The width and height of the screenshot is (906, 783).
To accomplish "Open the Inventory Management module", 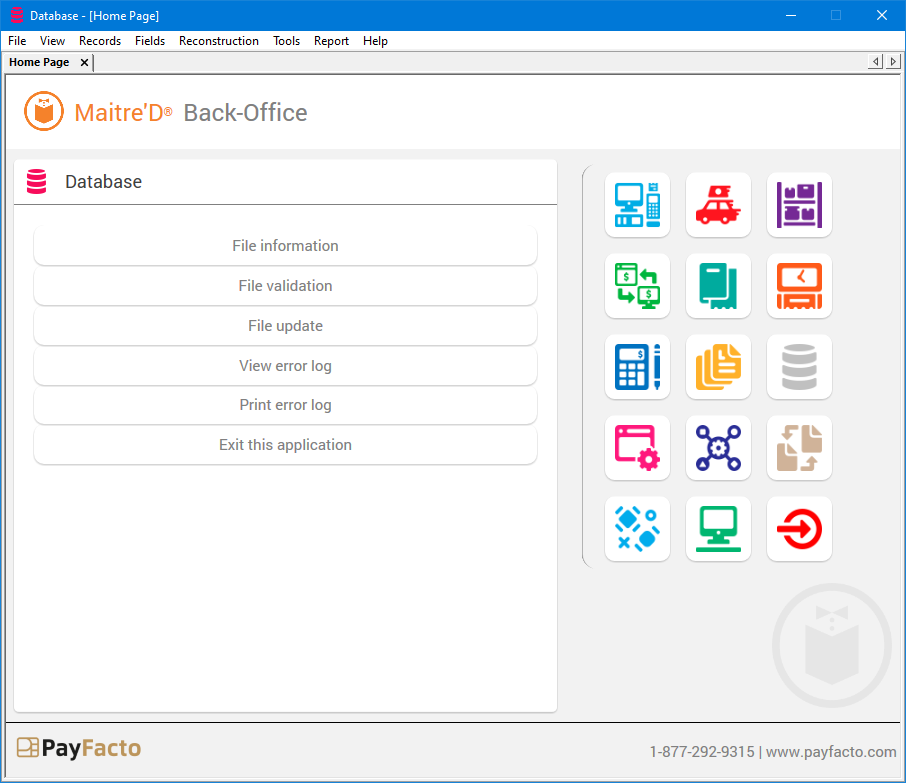I will point(799,205).
